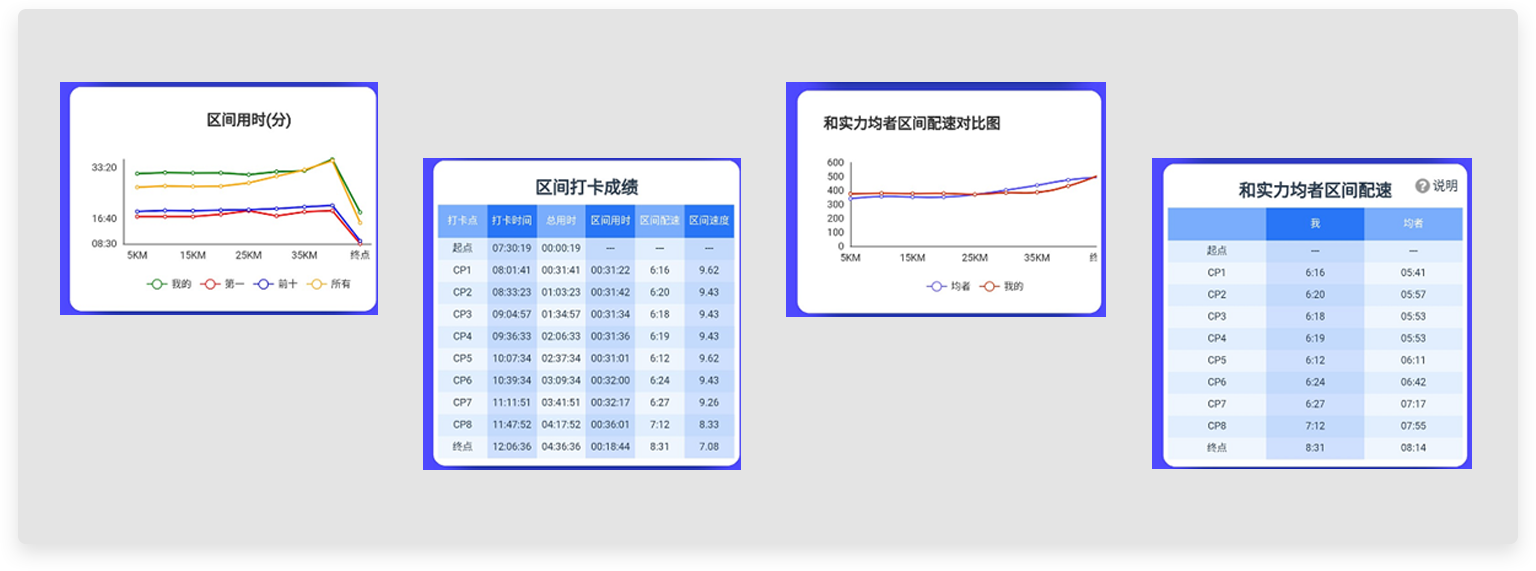1536x571 pixels.
Task: Select the 我 column header in pace table
Action: click(1314, 224)
